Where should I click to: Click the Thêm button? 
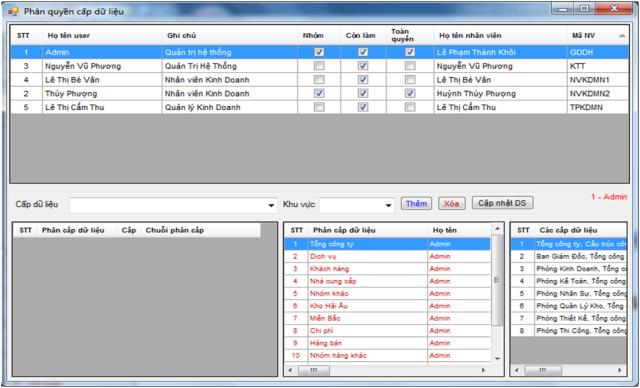point(416,203)
